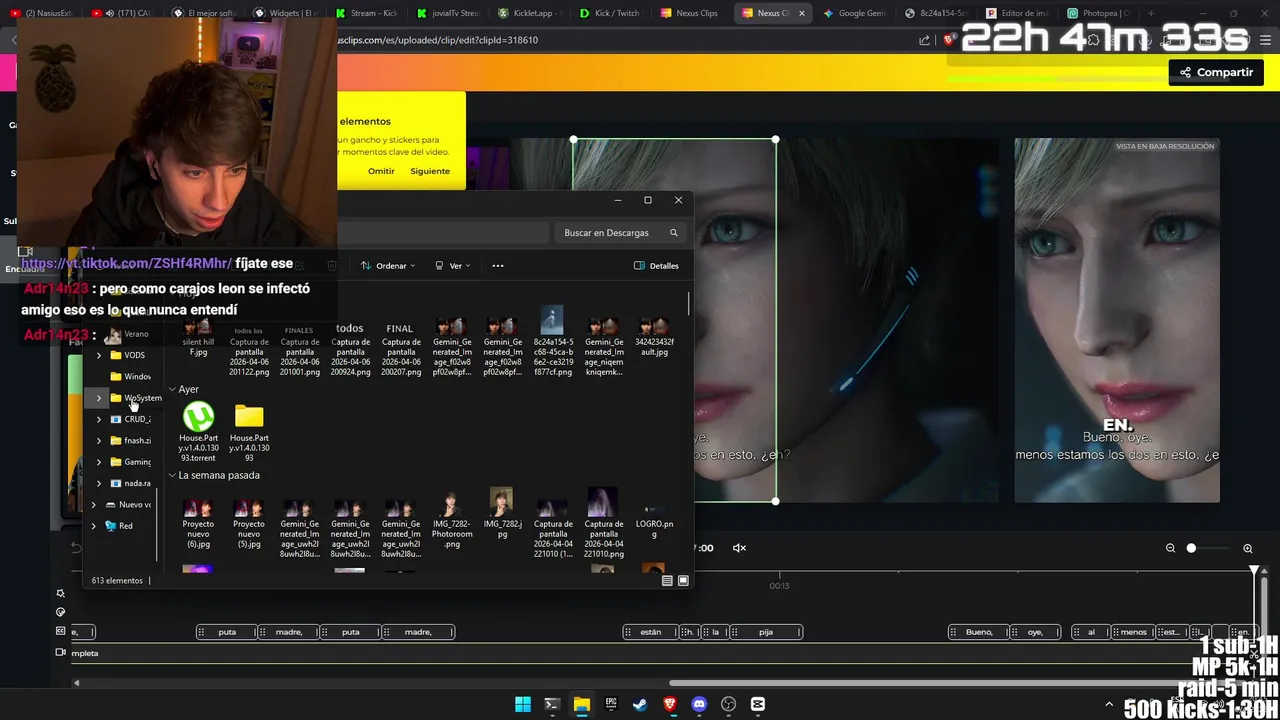
Task: Select IMG_7282-Photoroom.png file
Action: pyautogui.click(x=452, y=519)
